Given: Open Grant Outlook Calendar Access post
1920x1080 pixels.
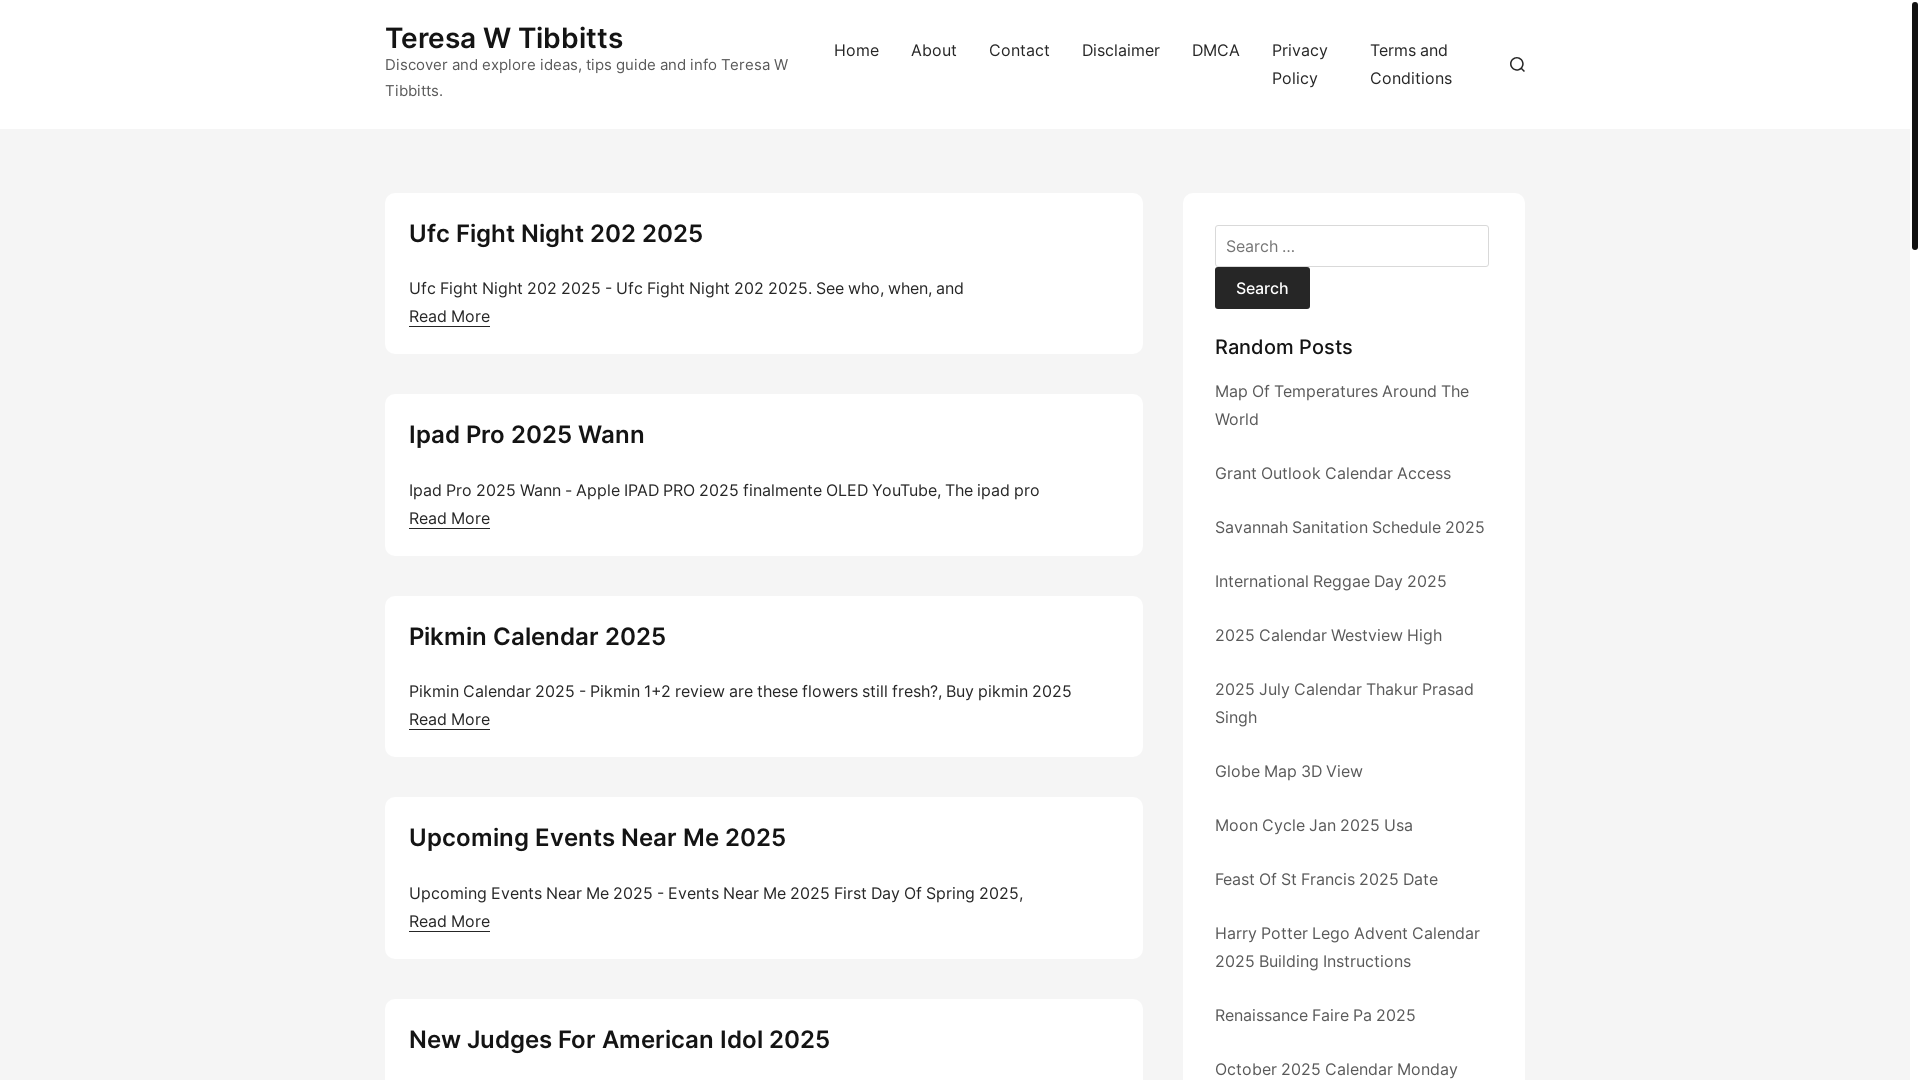Looking at the screenshot, I should [1332, 473].
